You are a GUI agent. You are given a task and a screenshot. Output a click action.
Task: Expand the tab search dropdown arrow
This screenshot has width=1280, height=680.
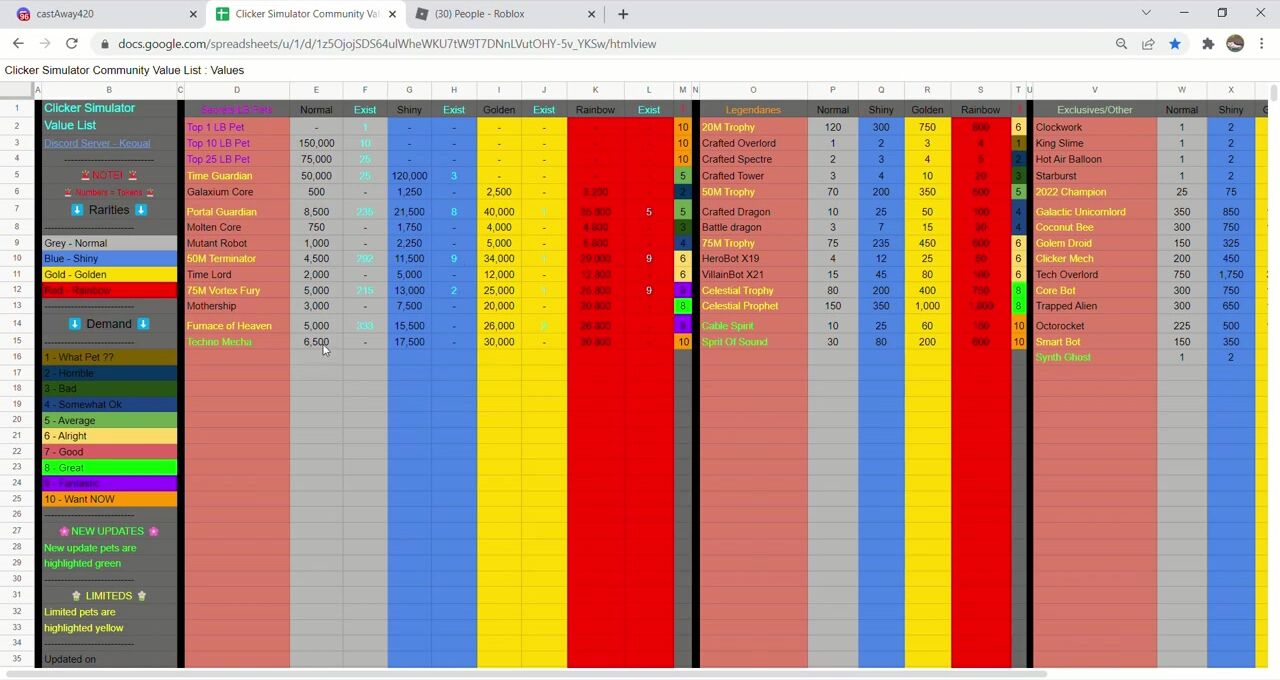click(1146, 13)
